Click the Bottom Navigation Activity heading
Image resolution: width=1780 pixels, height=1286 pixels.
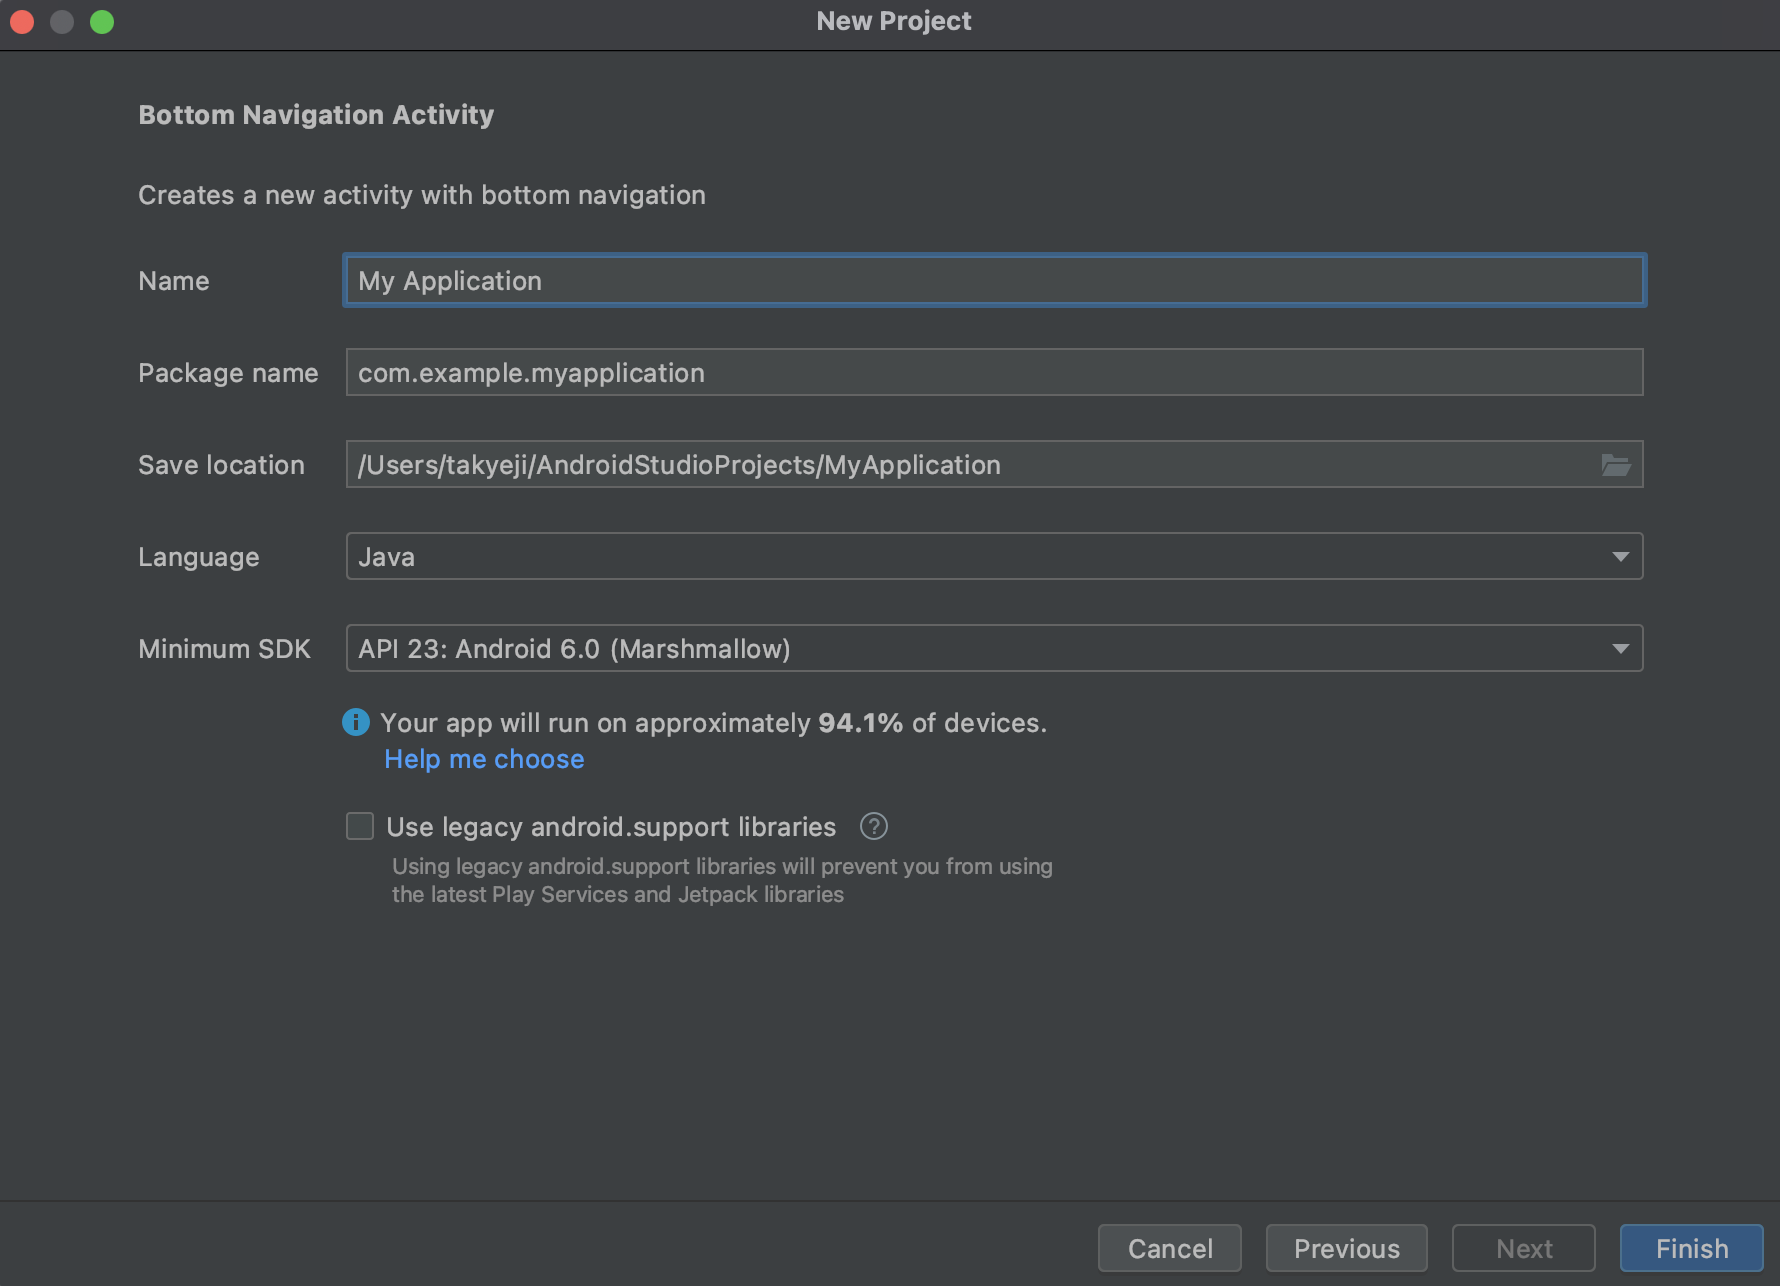pos(316,115)
